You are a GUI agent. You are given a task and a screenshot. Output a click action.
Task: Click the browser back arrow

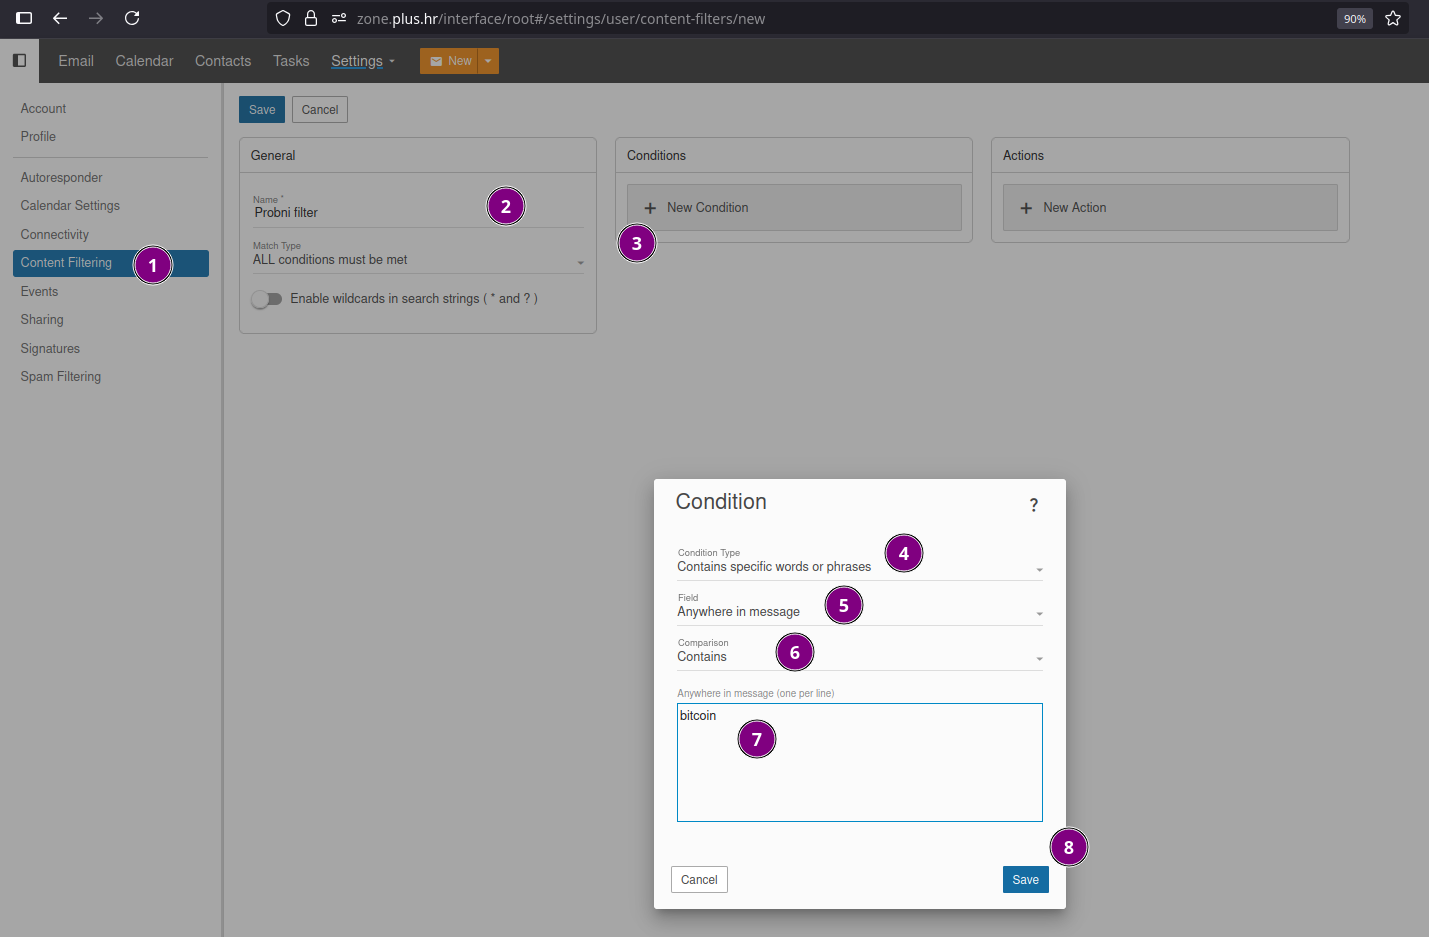pyautogui.click(x=60, y=18)
